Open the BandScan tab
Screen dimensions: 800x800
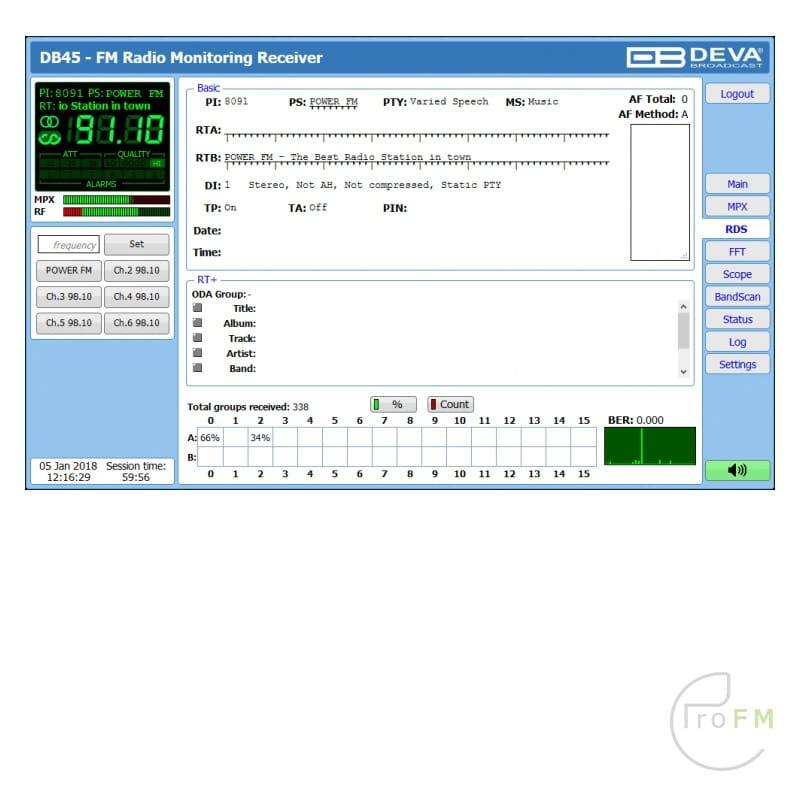tap(737, 297)
